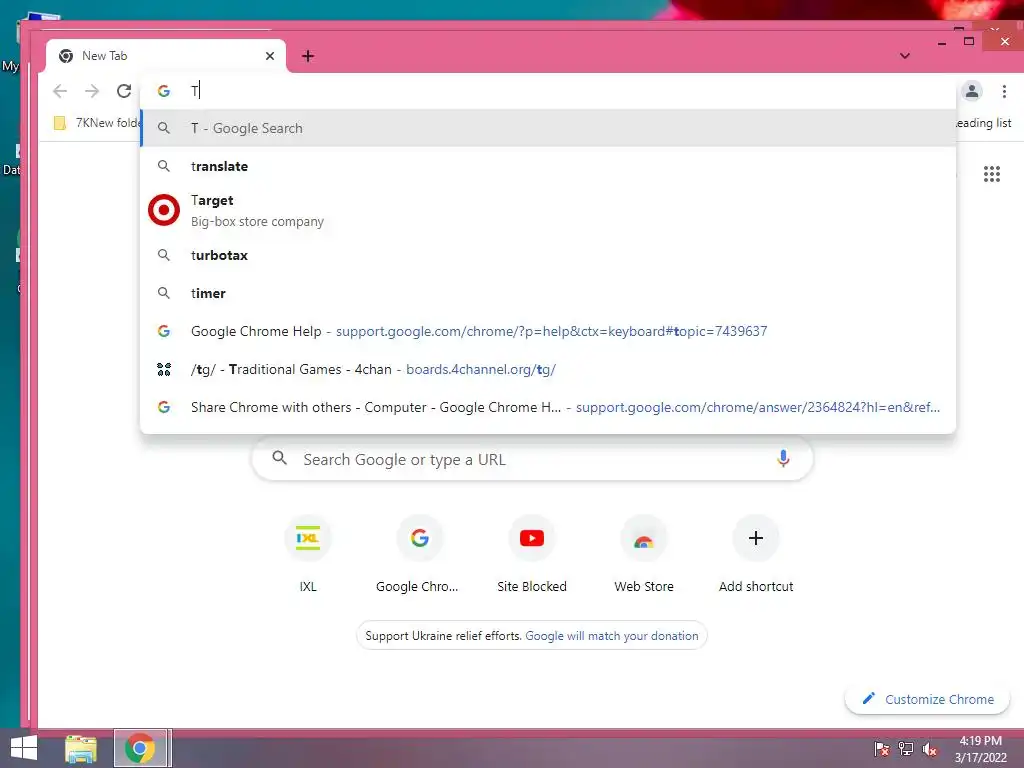Click the back navigation arrow
The height and width of the screenshot is (768, 1024).
[60, 91]
